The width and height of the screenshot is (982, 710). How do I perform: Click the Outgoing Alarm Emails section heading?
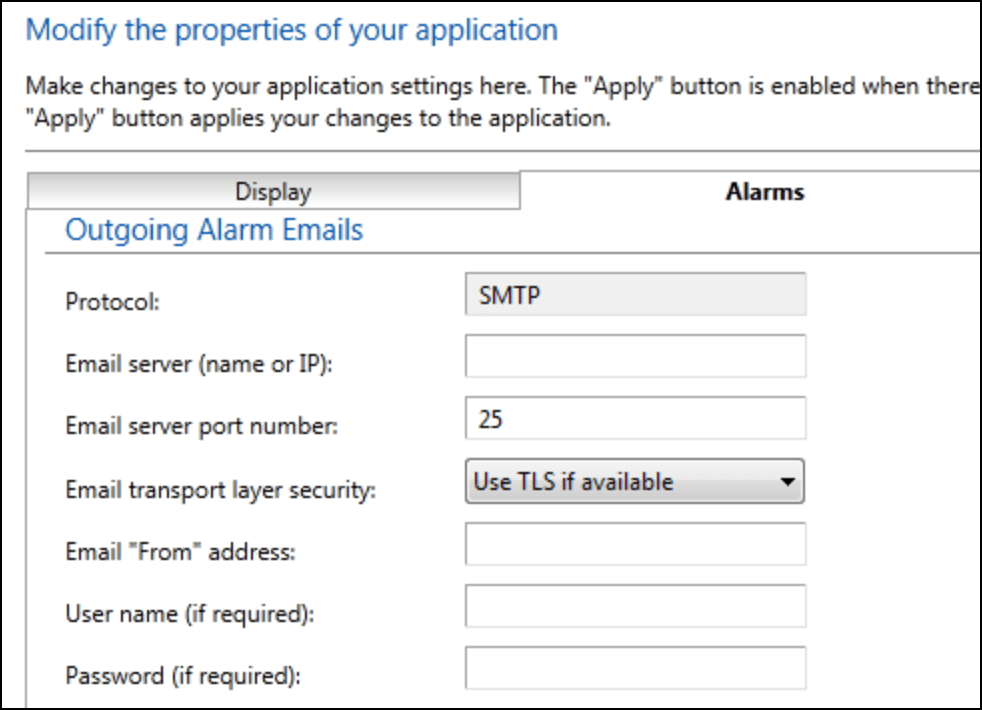pyautogui.click(x=214, y=230)
